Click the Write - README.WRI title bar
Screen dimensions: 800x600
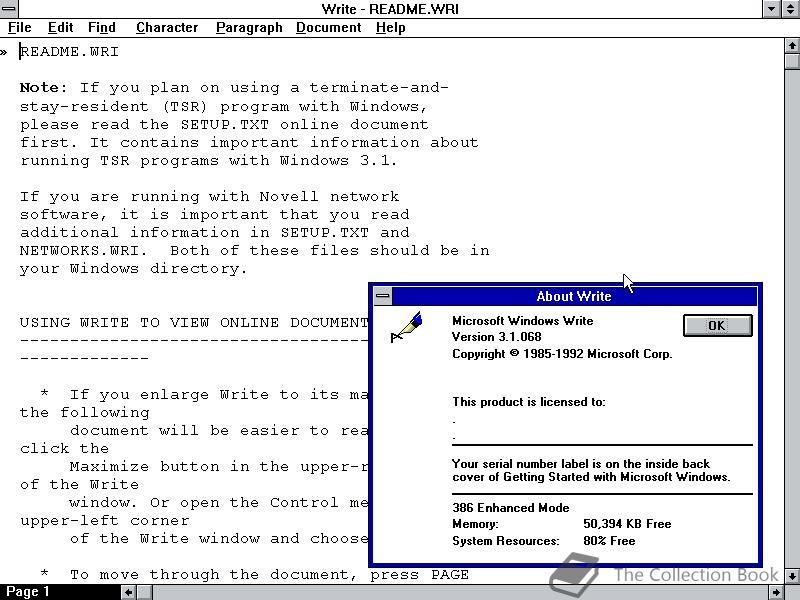point(390,9)
